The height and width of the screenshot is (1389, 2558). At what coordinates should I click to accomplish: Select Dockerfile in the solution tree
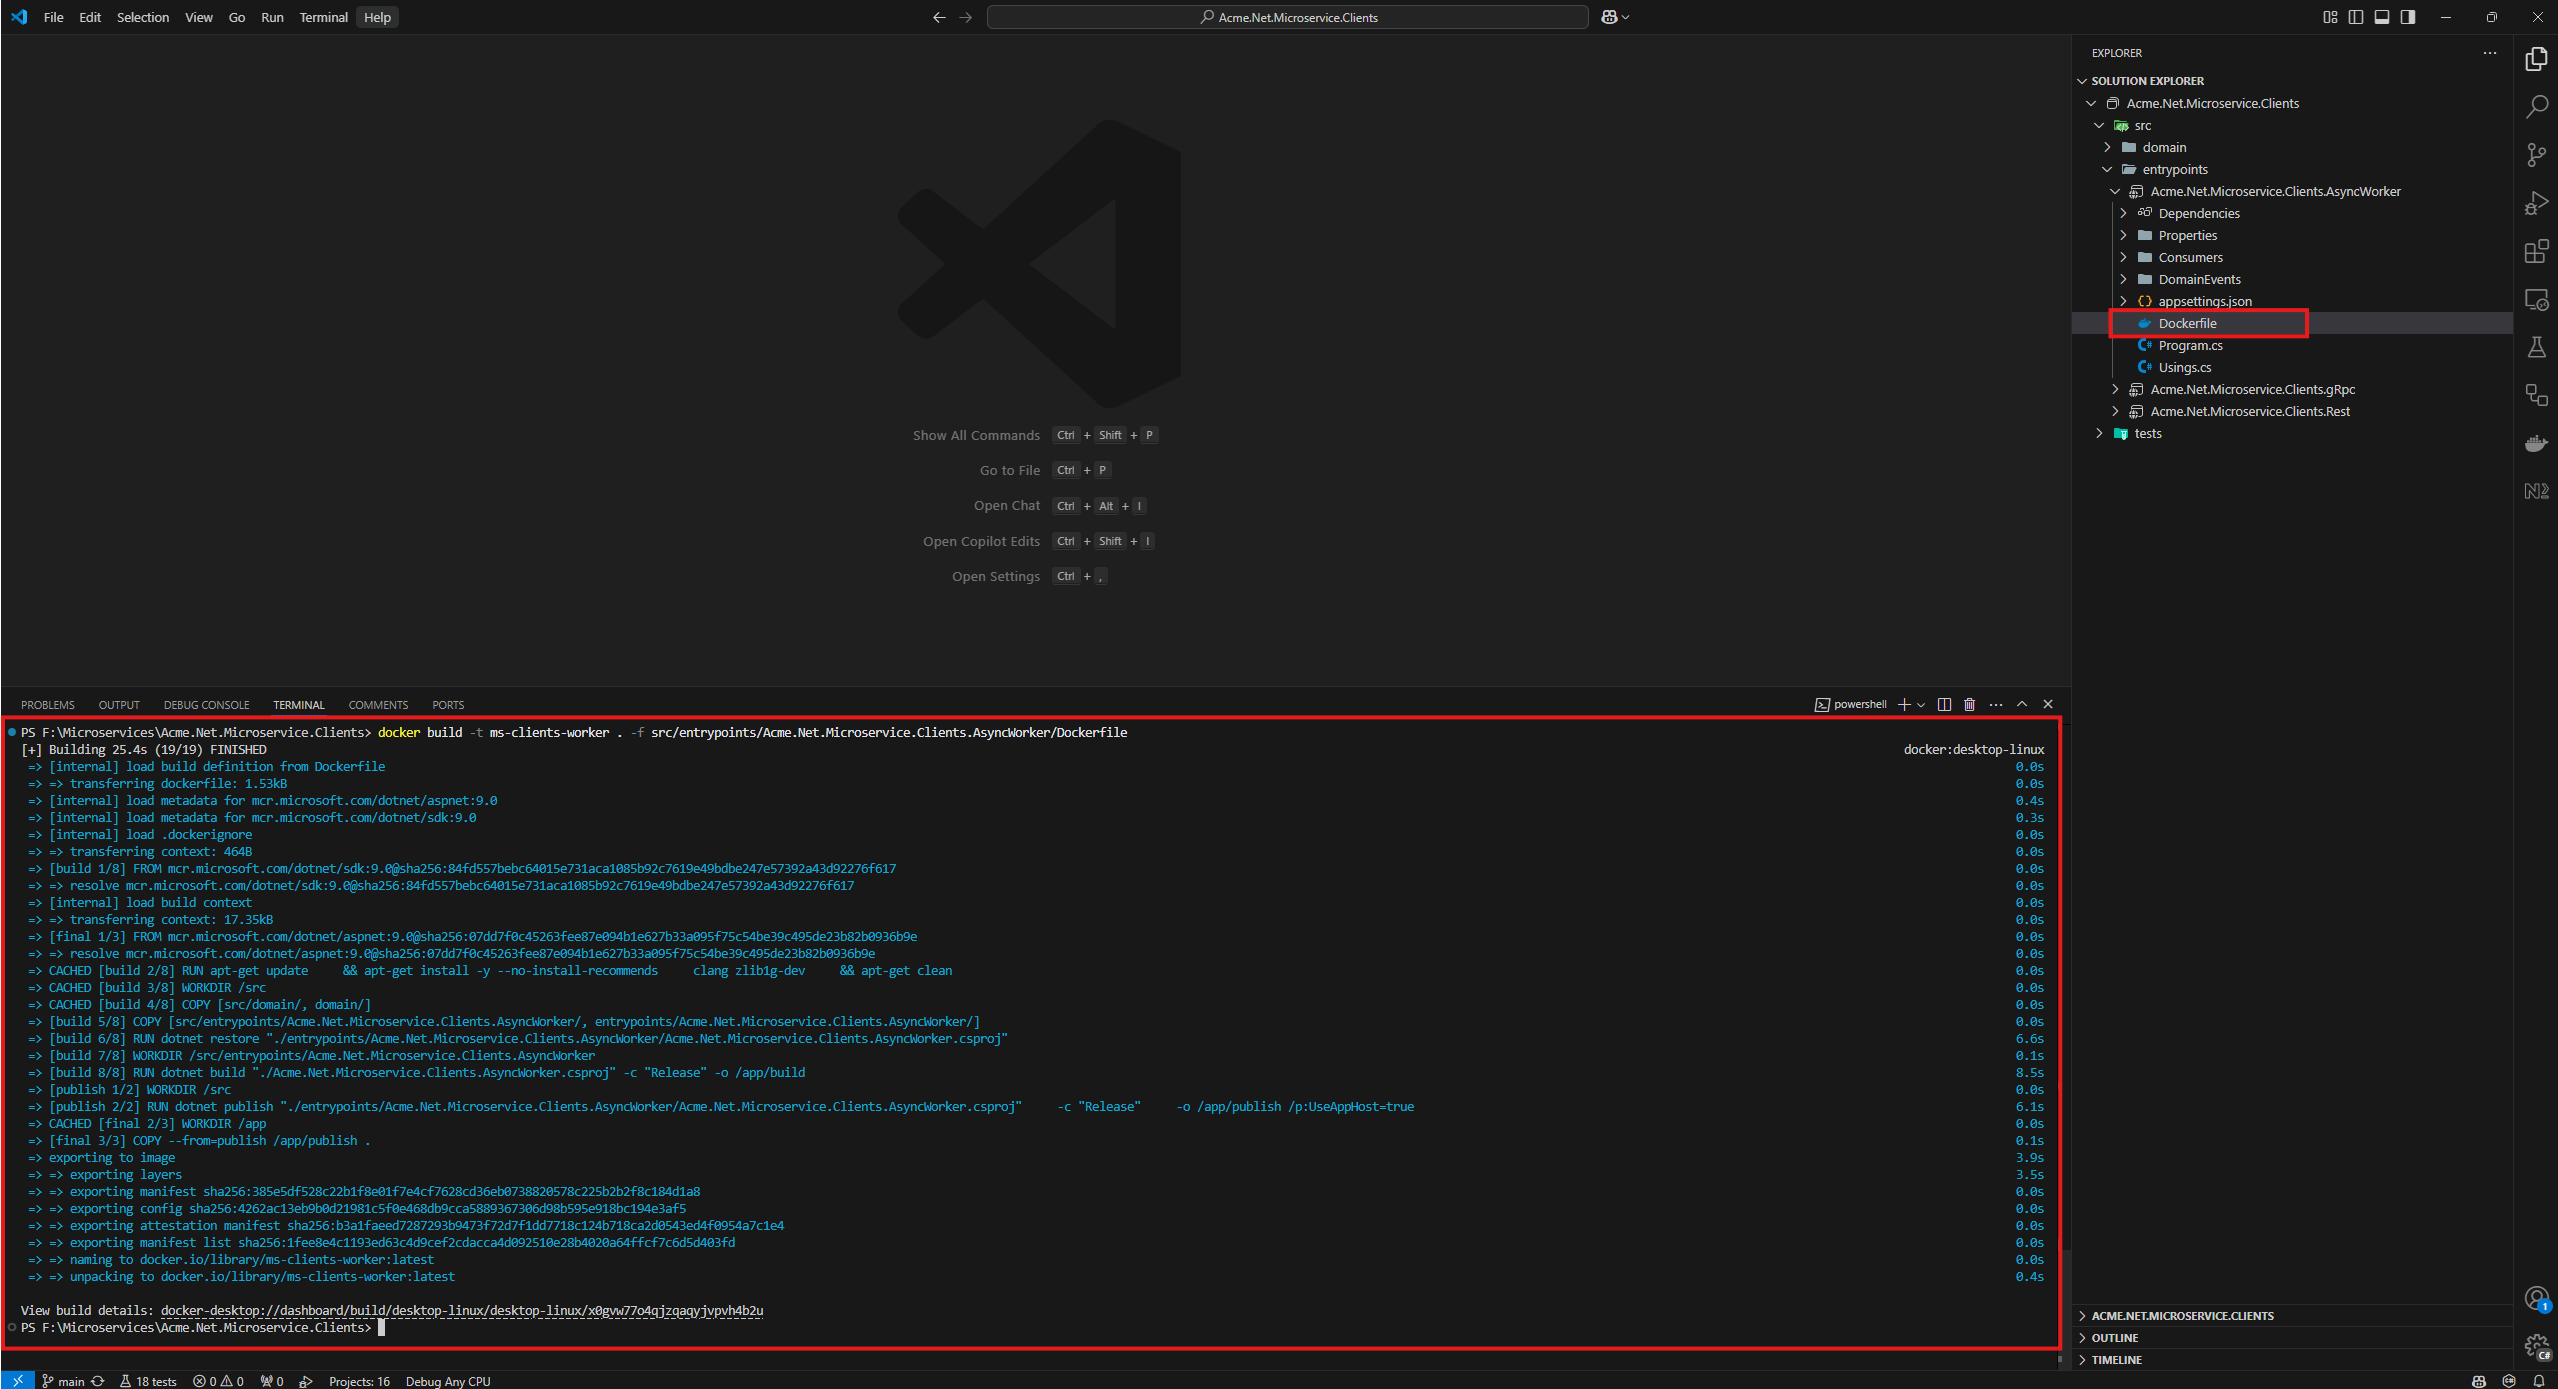[2187, 323]
